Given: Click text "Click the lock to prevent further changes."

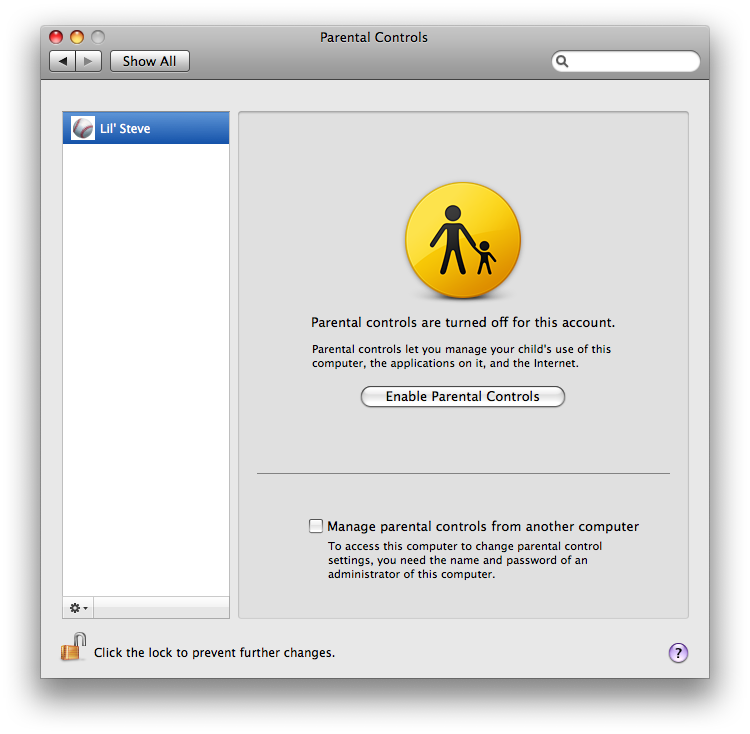Looking at the screenshot, I should pos(214,653).
